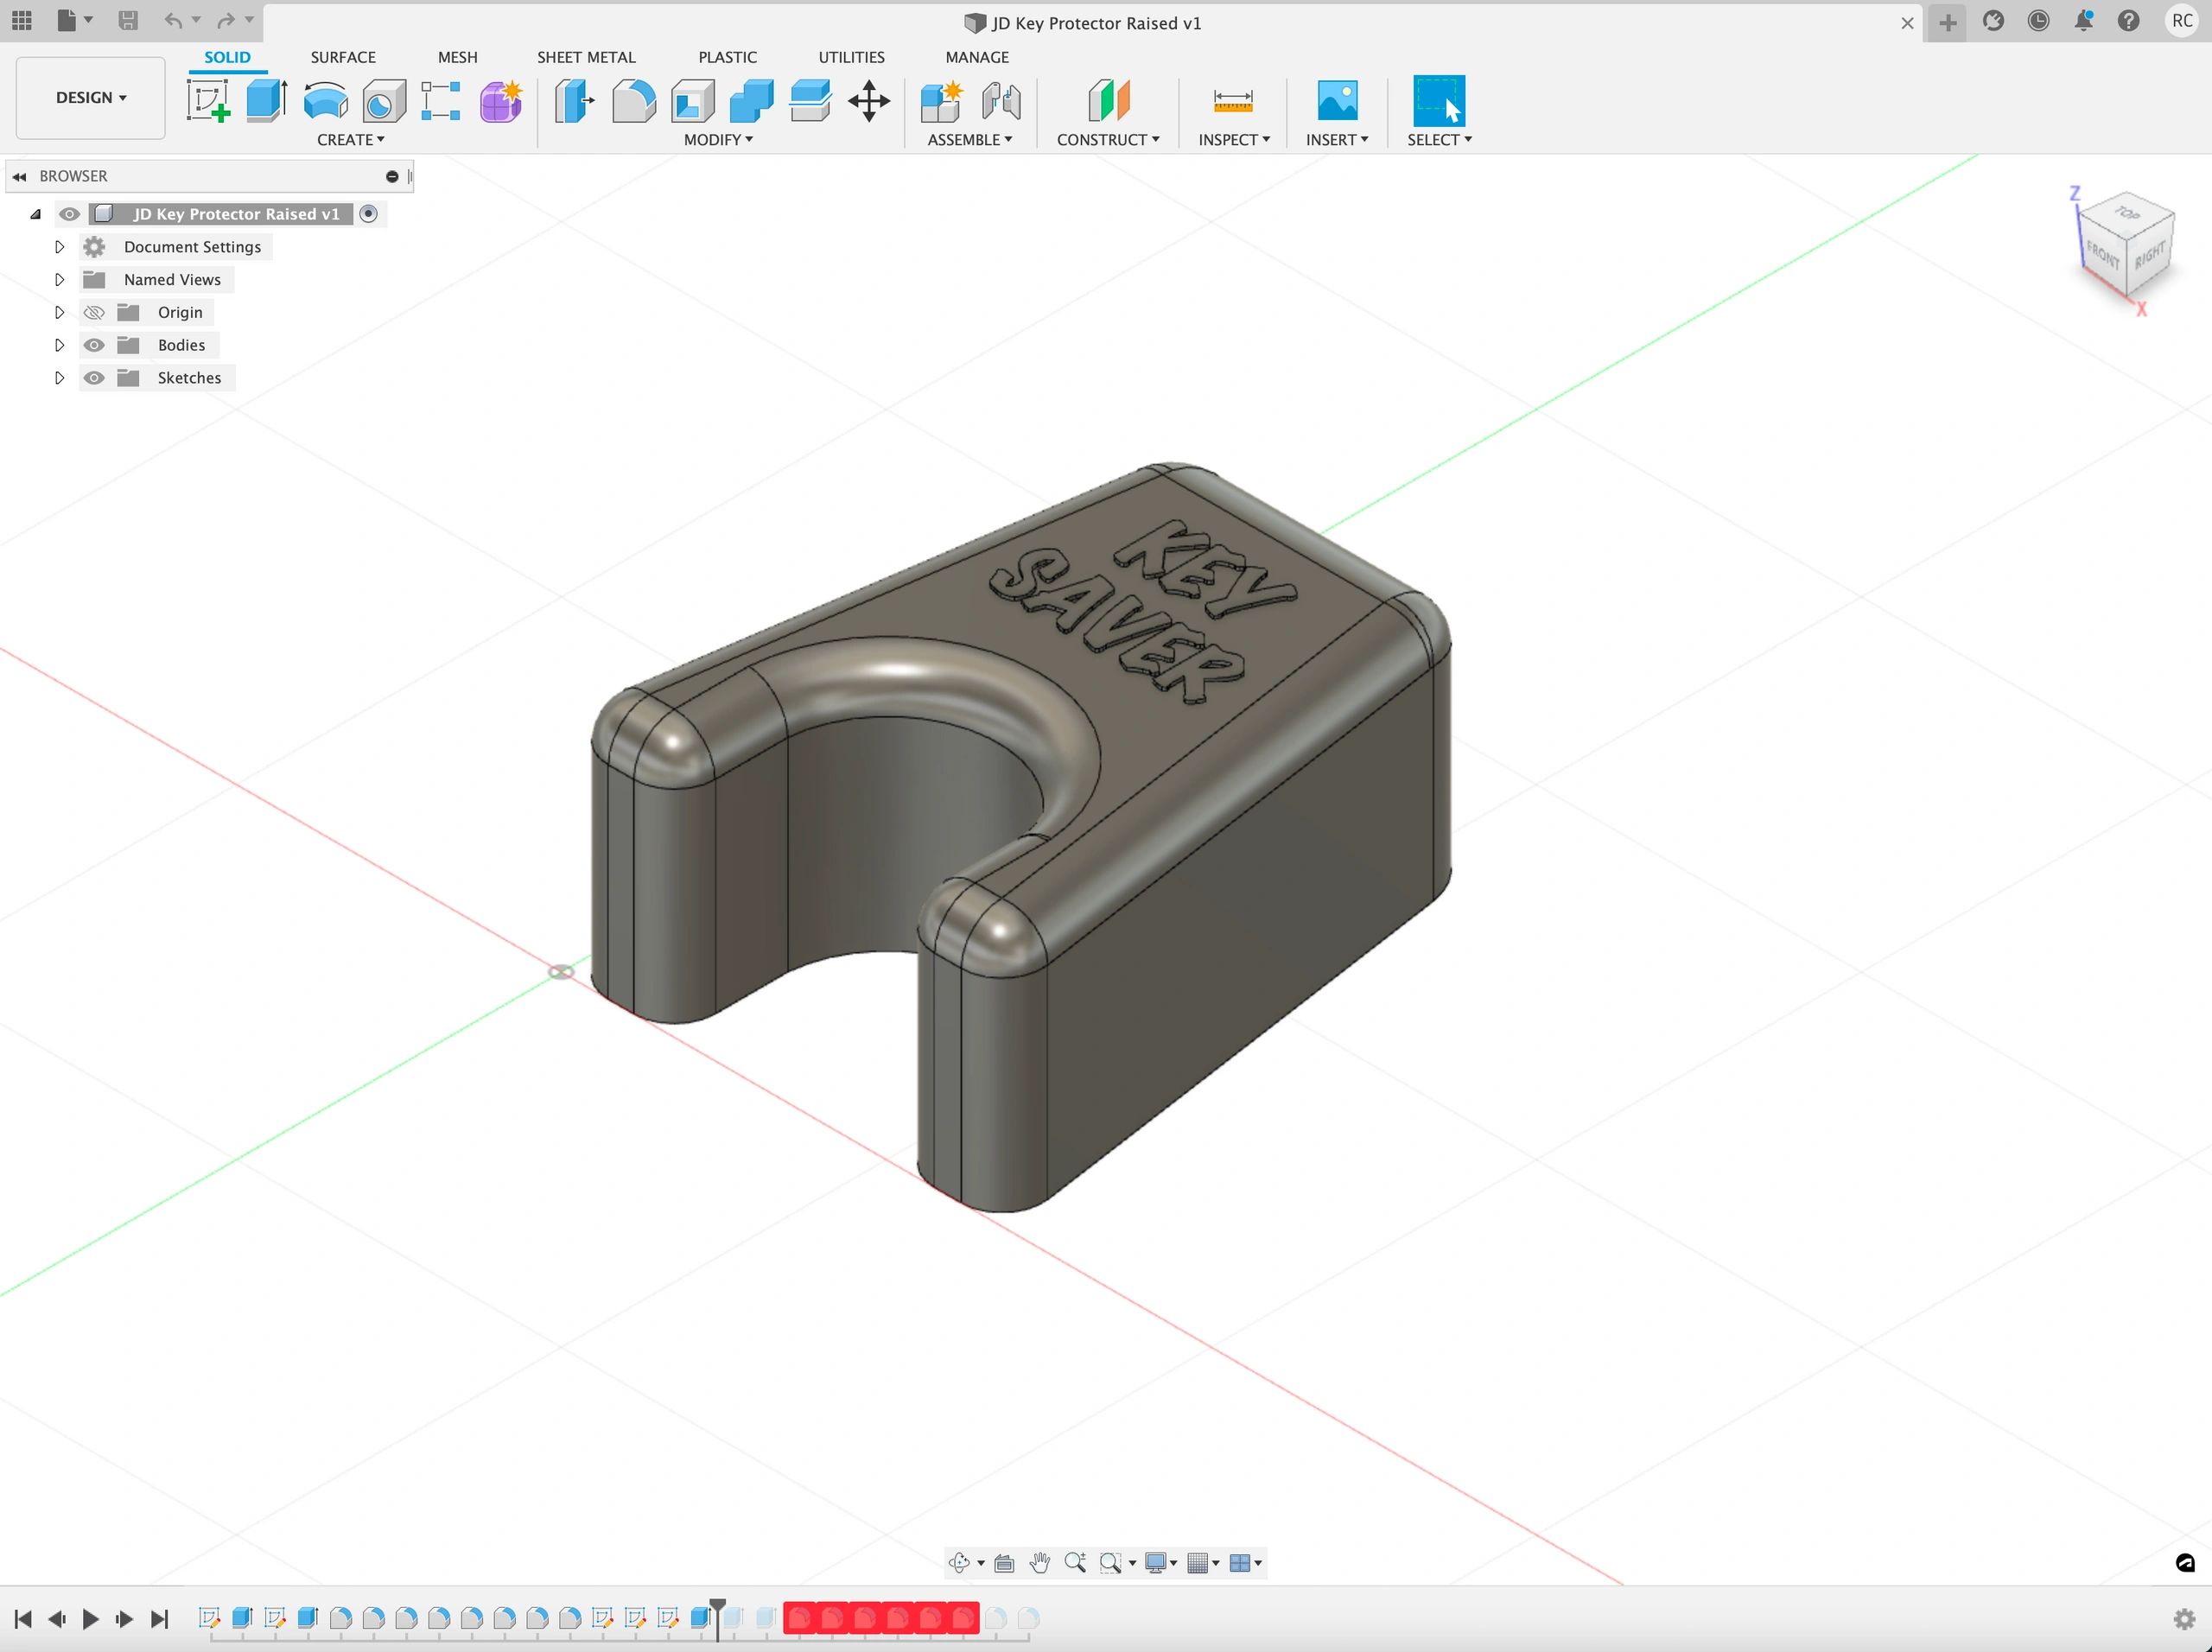The image size is (2212, 1652).
Task: Select the Extrude tool icon
Action: coord(266,101)
